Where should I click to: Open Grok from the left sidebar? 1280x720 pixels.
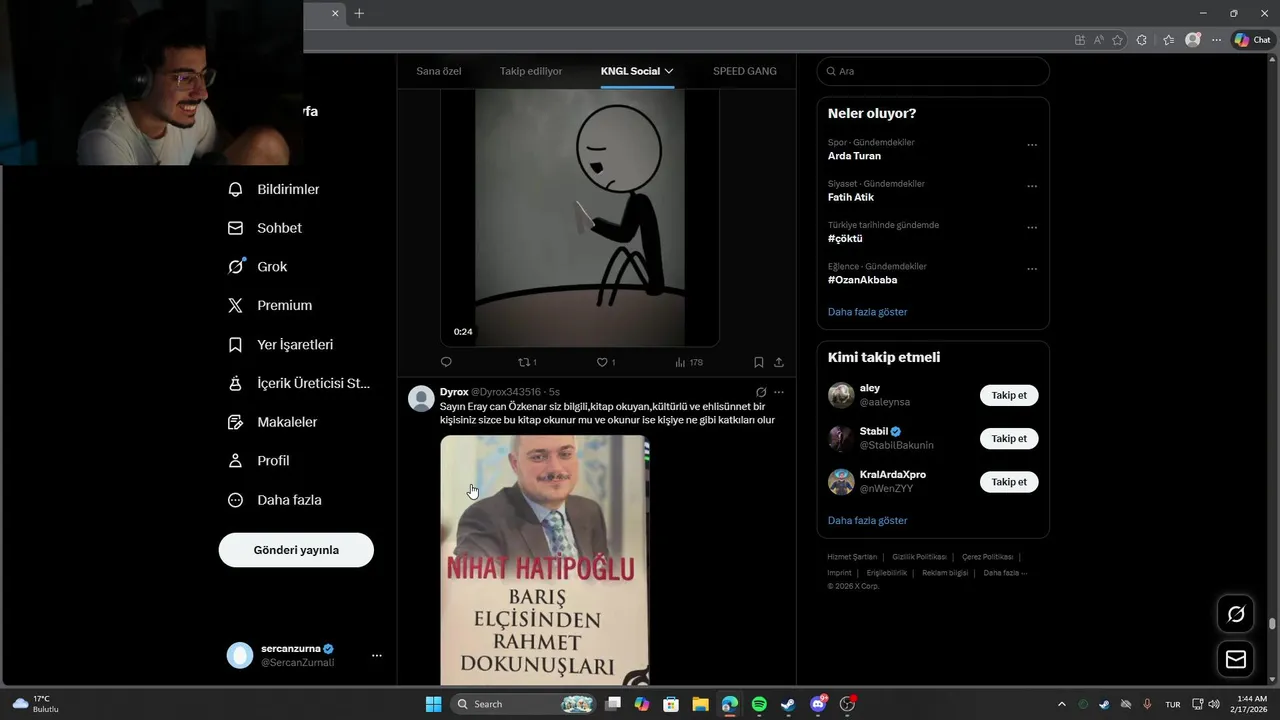(x=257, y=267)
